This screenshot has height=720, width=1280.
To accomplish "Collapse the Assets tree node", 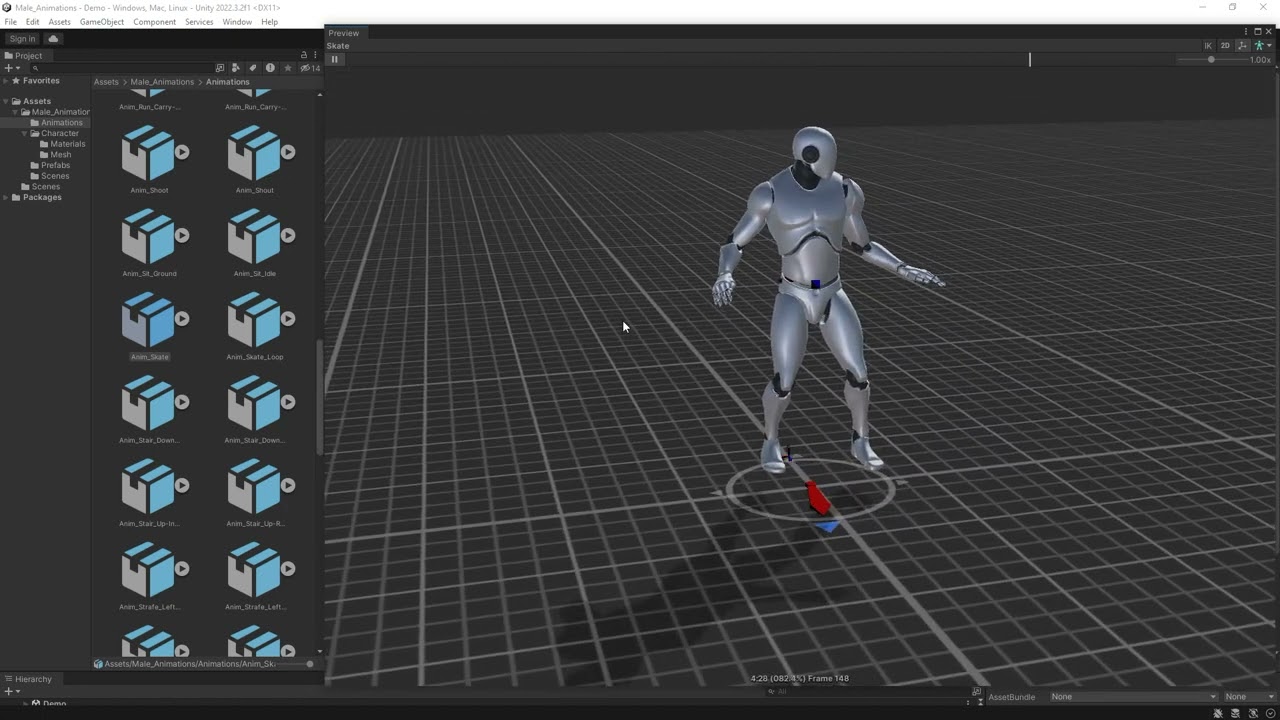I will (6, 101).
